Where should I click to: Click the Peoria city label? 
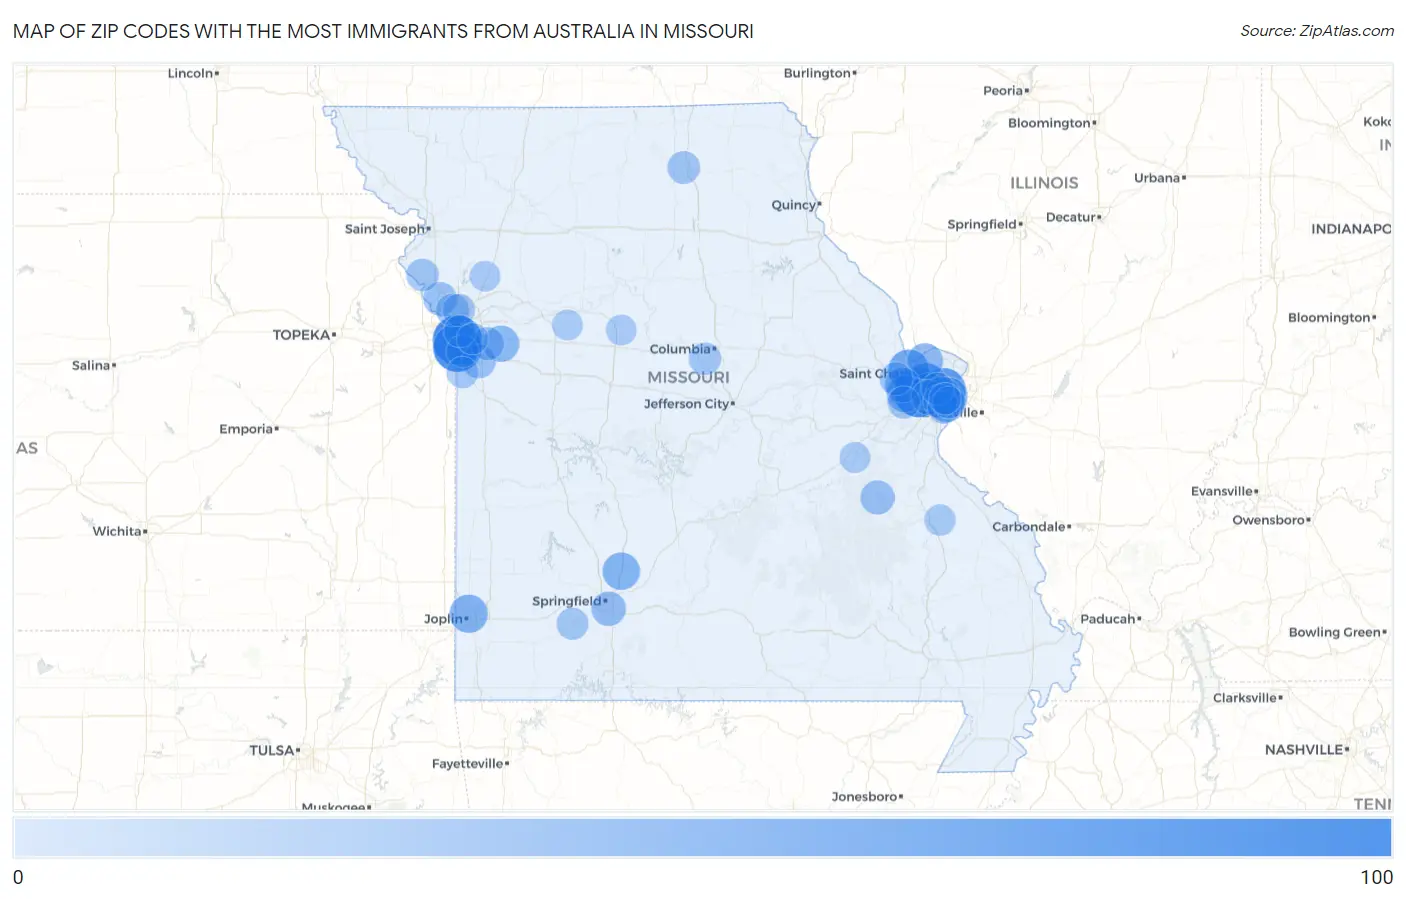click(x=1003, y=91)
